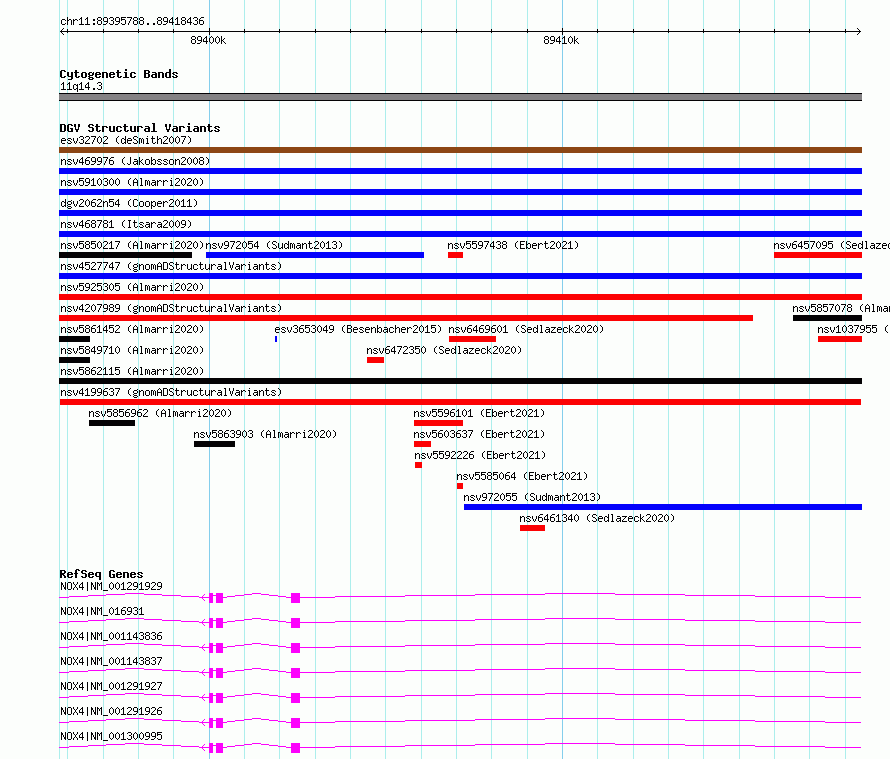The image size is (890, 759).
Task: Click the esv32702 (deSmith2007) variant label
Action: pyautogui.click(x=126, y=140)
